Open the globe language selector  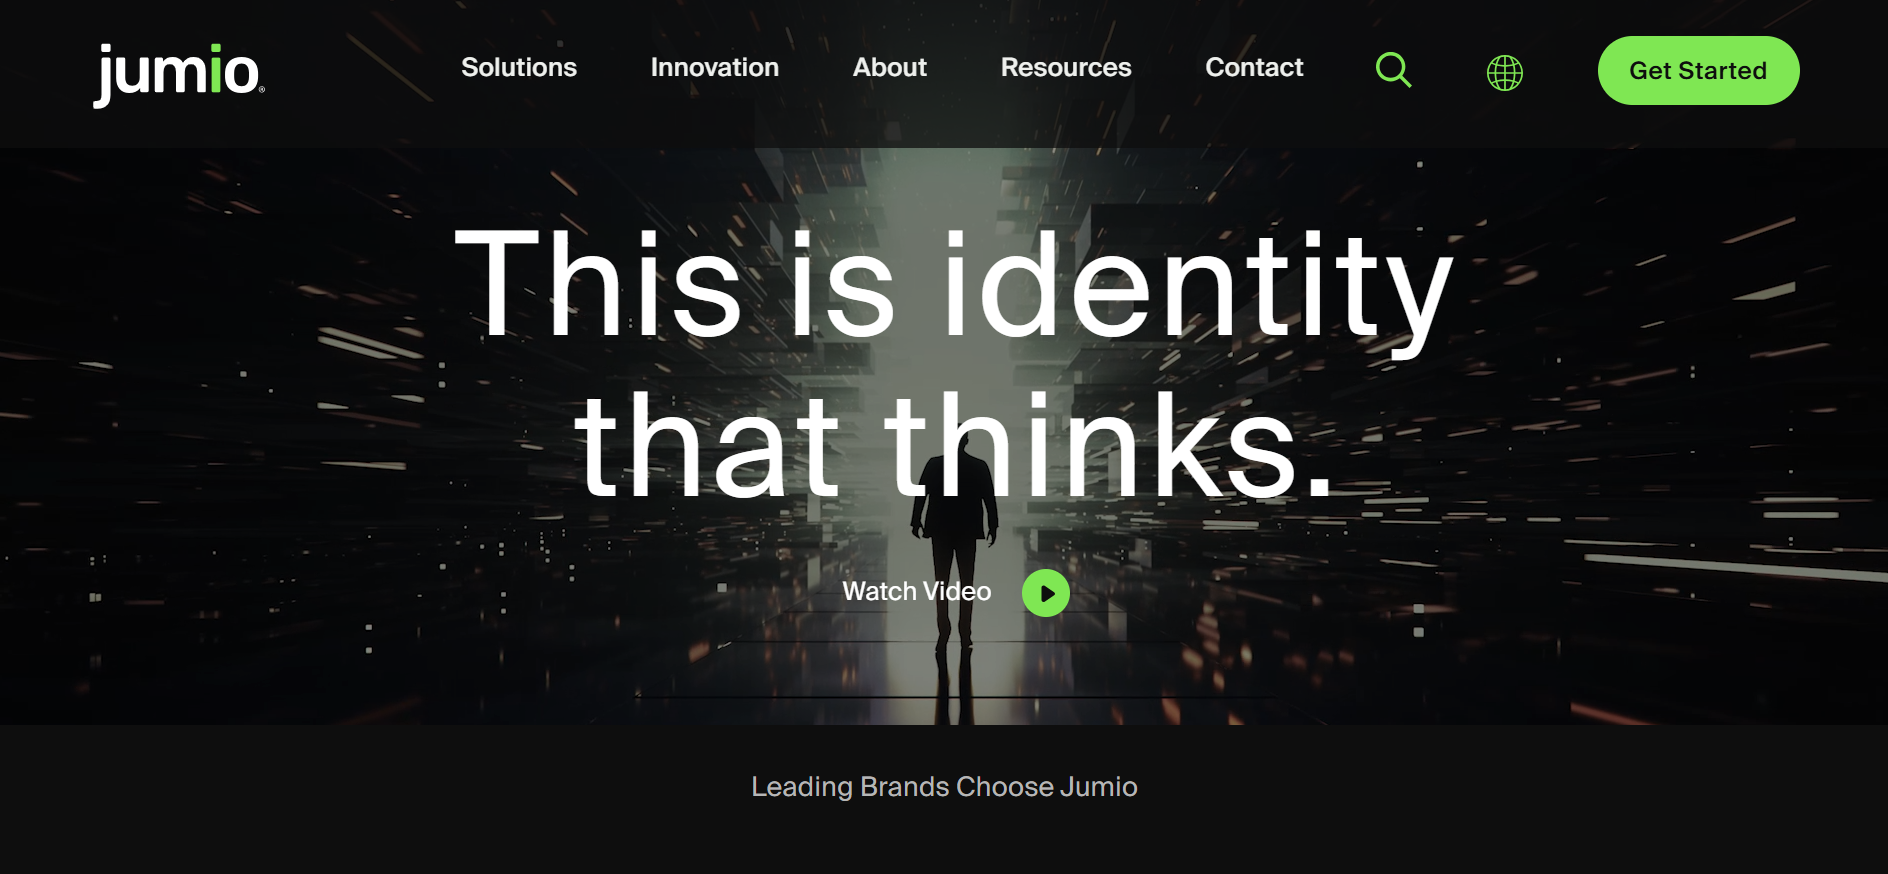pos(1504,72)
